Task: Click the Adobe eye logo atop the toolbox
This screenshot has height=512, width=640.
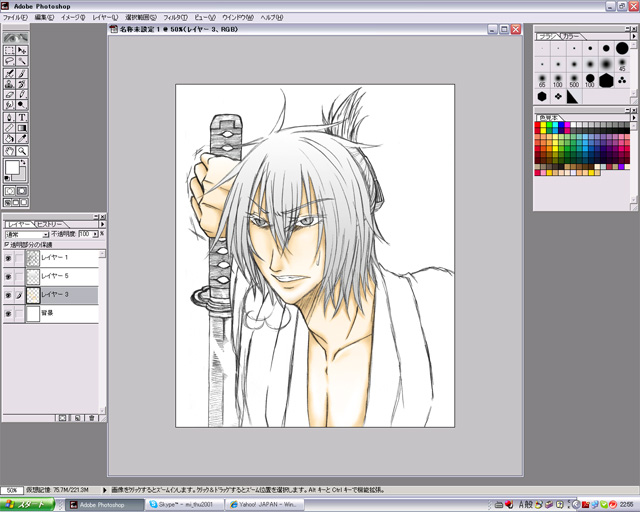Action: tap(16, 38)
